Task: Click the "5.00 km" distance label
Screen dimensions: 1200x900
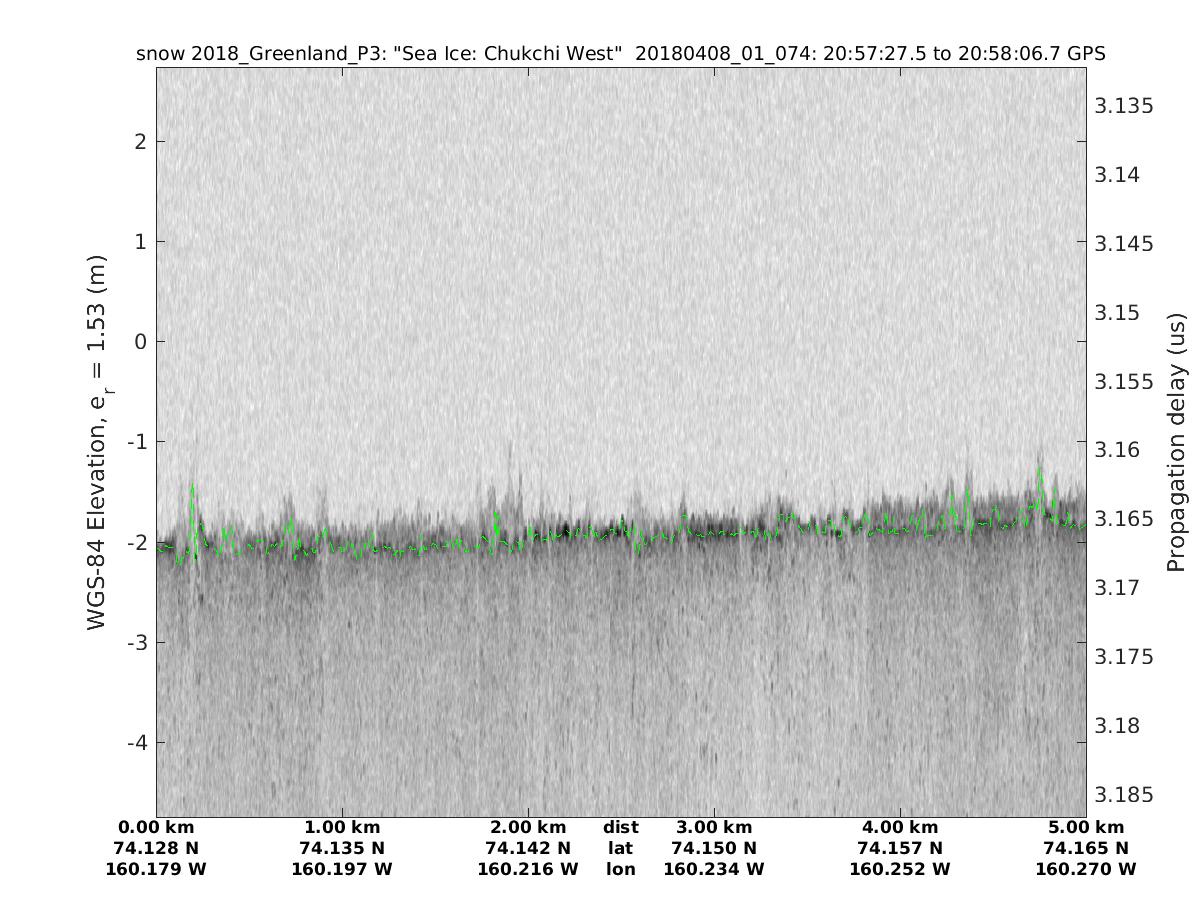Action: click(x=1086, y=828)
